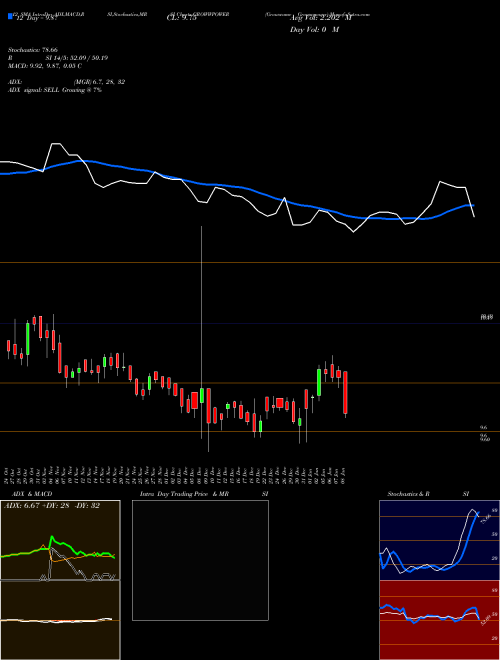Click the 'Stochastics: 78.66' readout

32,50
